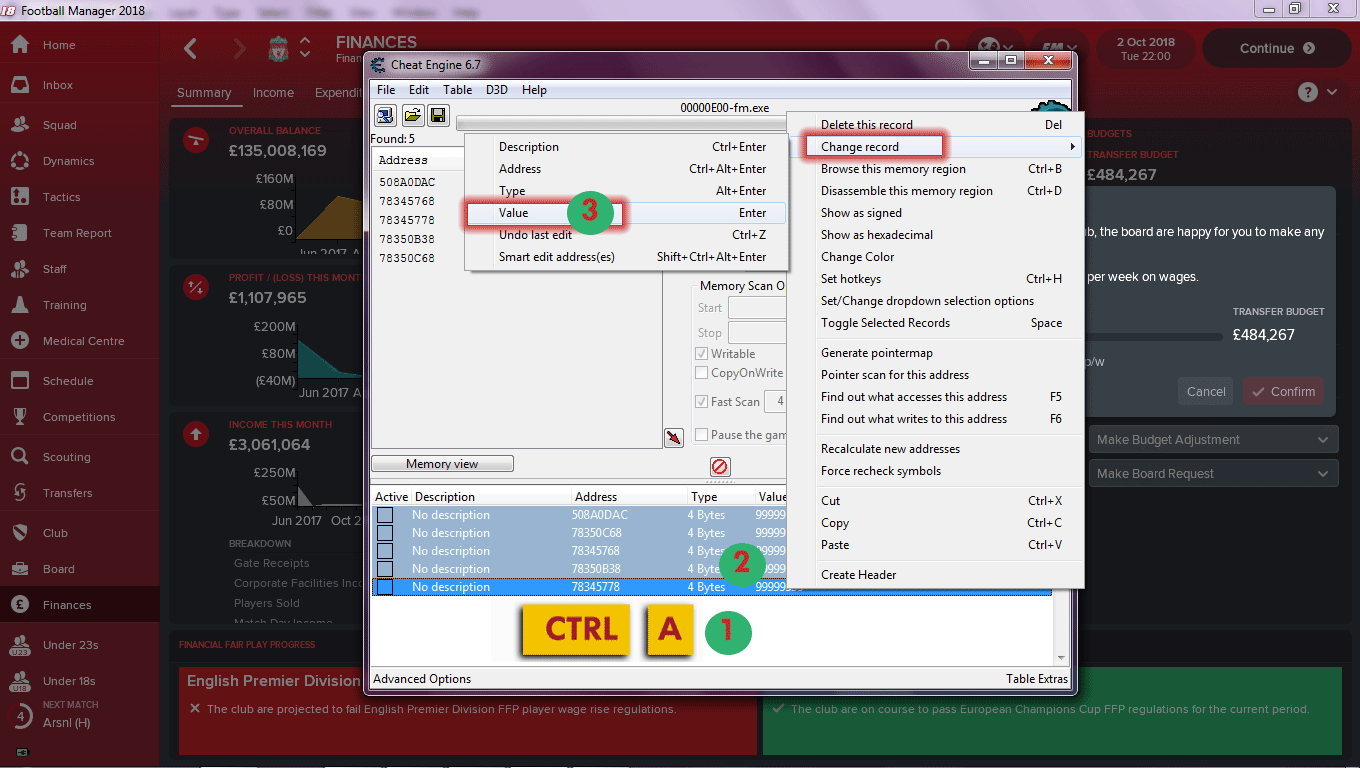Open Cheat Engine File menu
This screenshot has height=768, width=1360.
[x=386, y=90]
